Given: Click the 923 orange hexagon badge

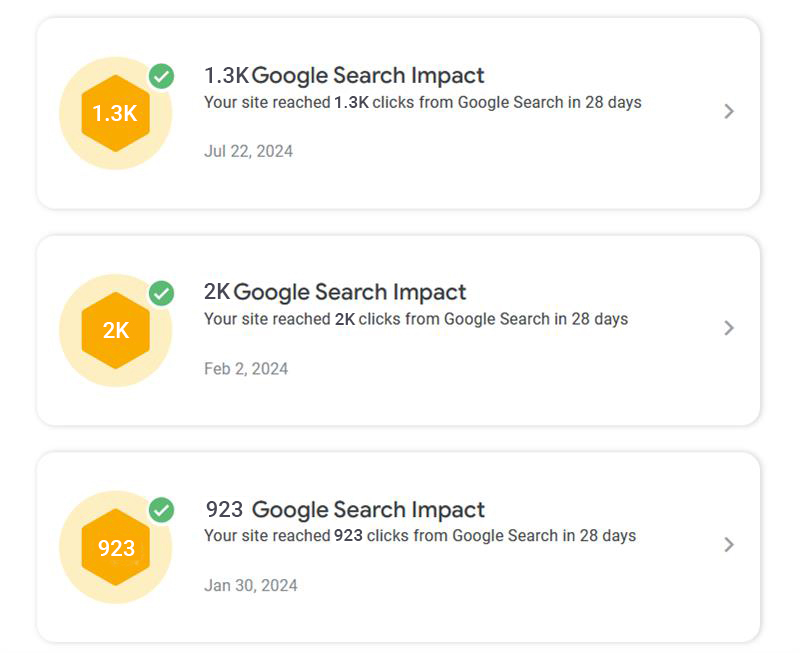Looking at the screenshot, I should click(x=115, y=547).
